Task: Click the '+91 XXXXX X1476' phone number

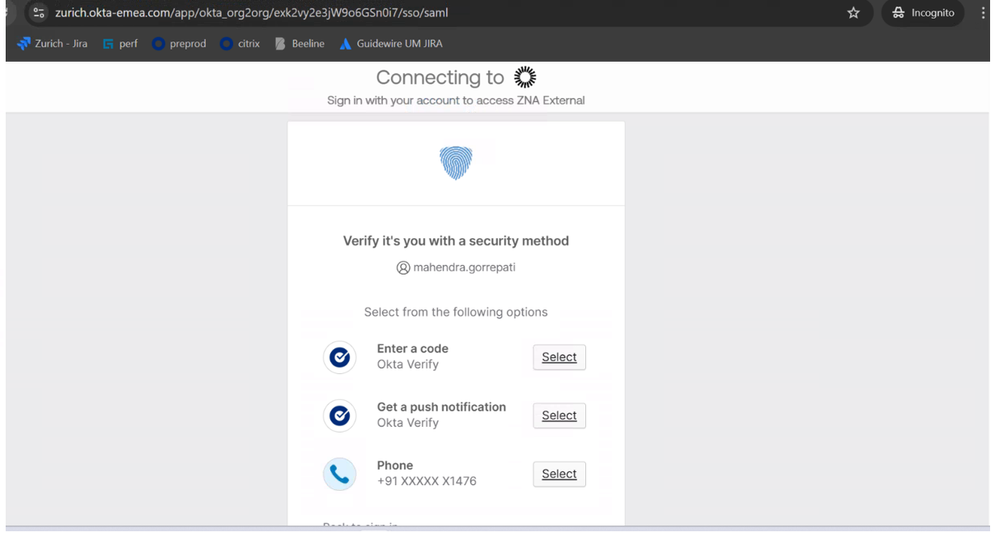Action: coord(427,481)
